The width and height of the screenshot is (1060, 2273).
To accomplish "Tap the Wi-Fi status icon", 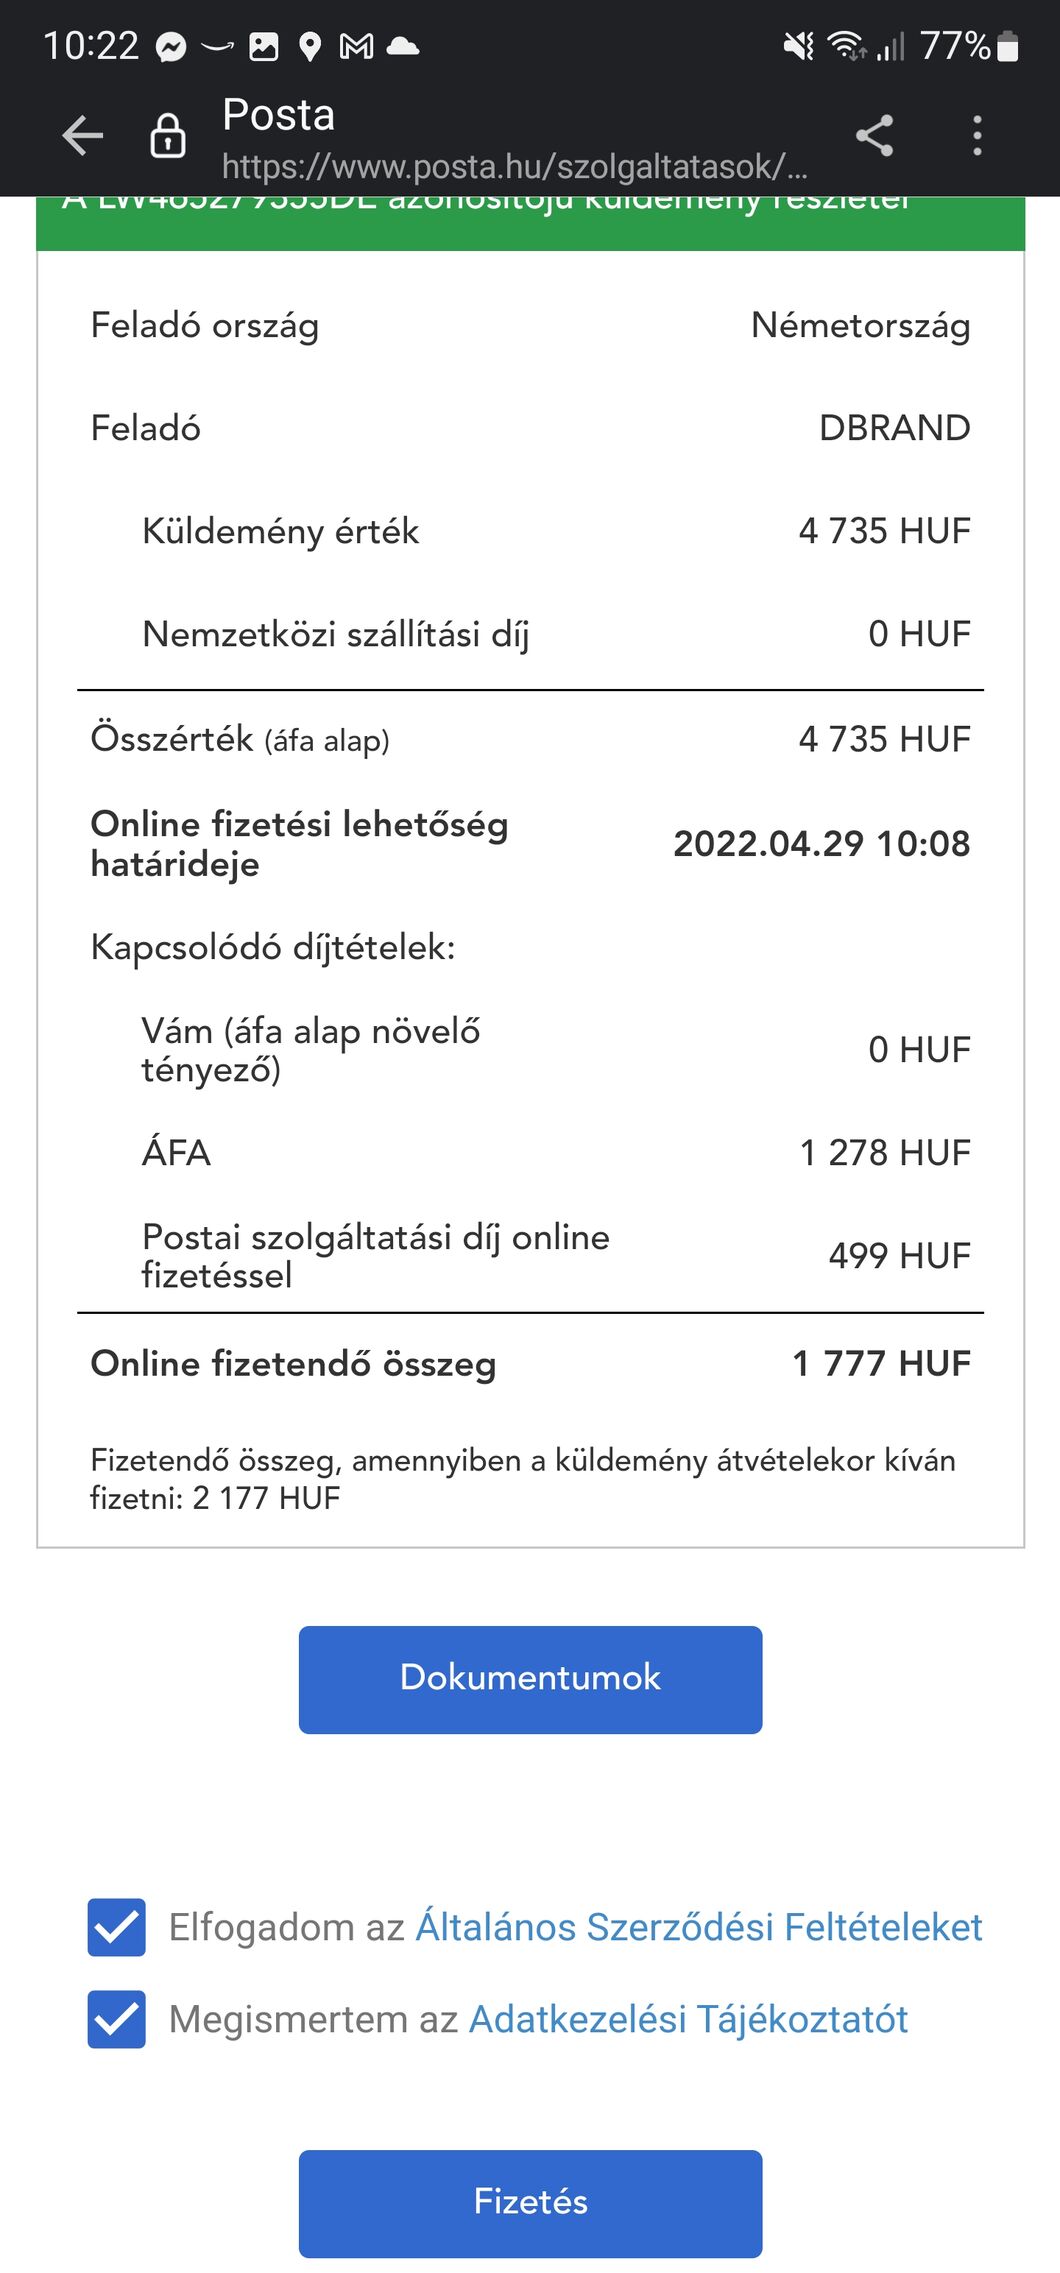I will click(846, 46).
